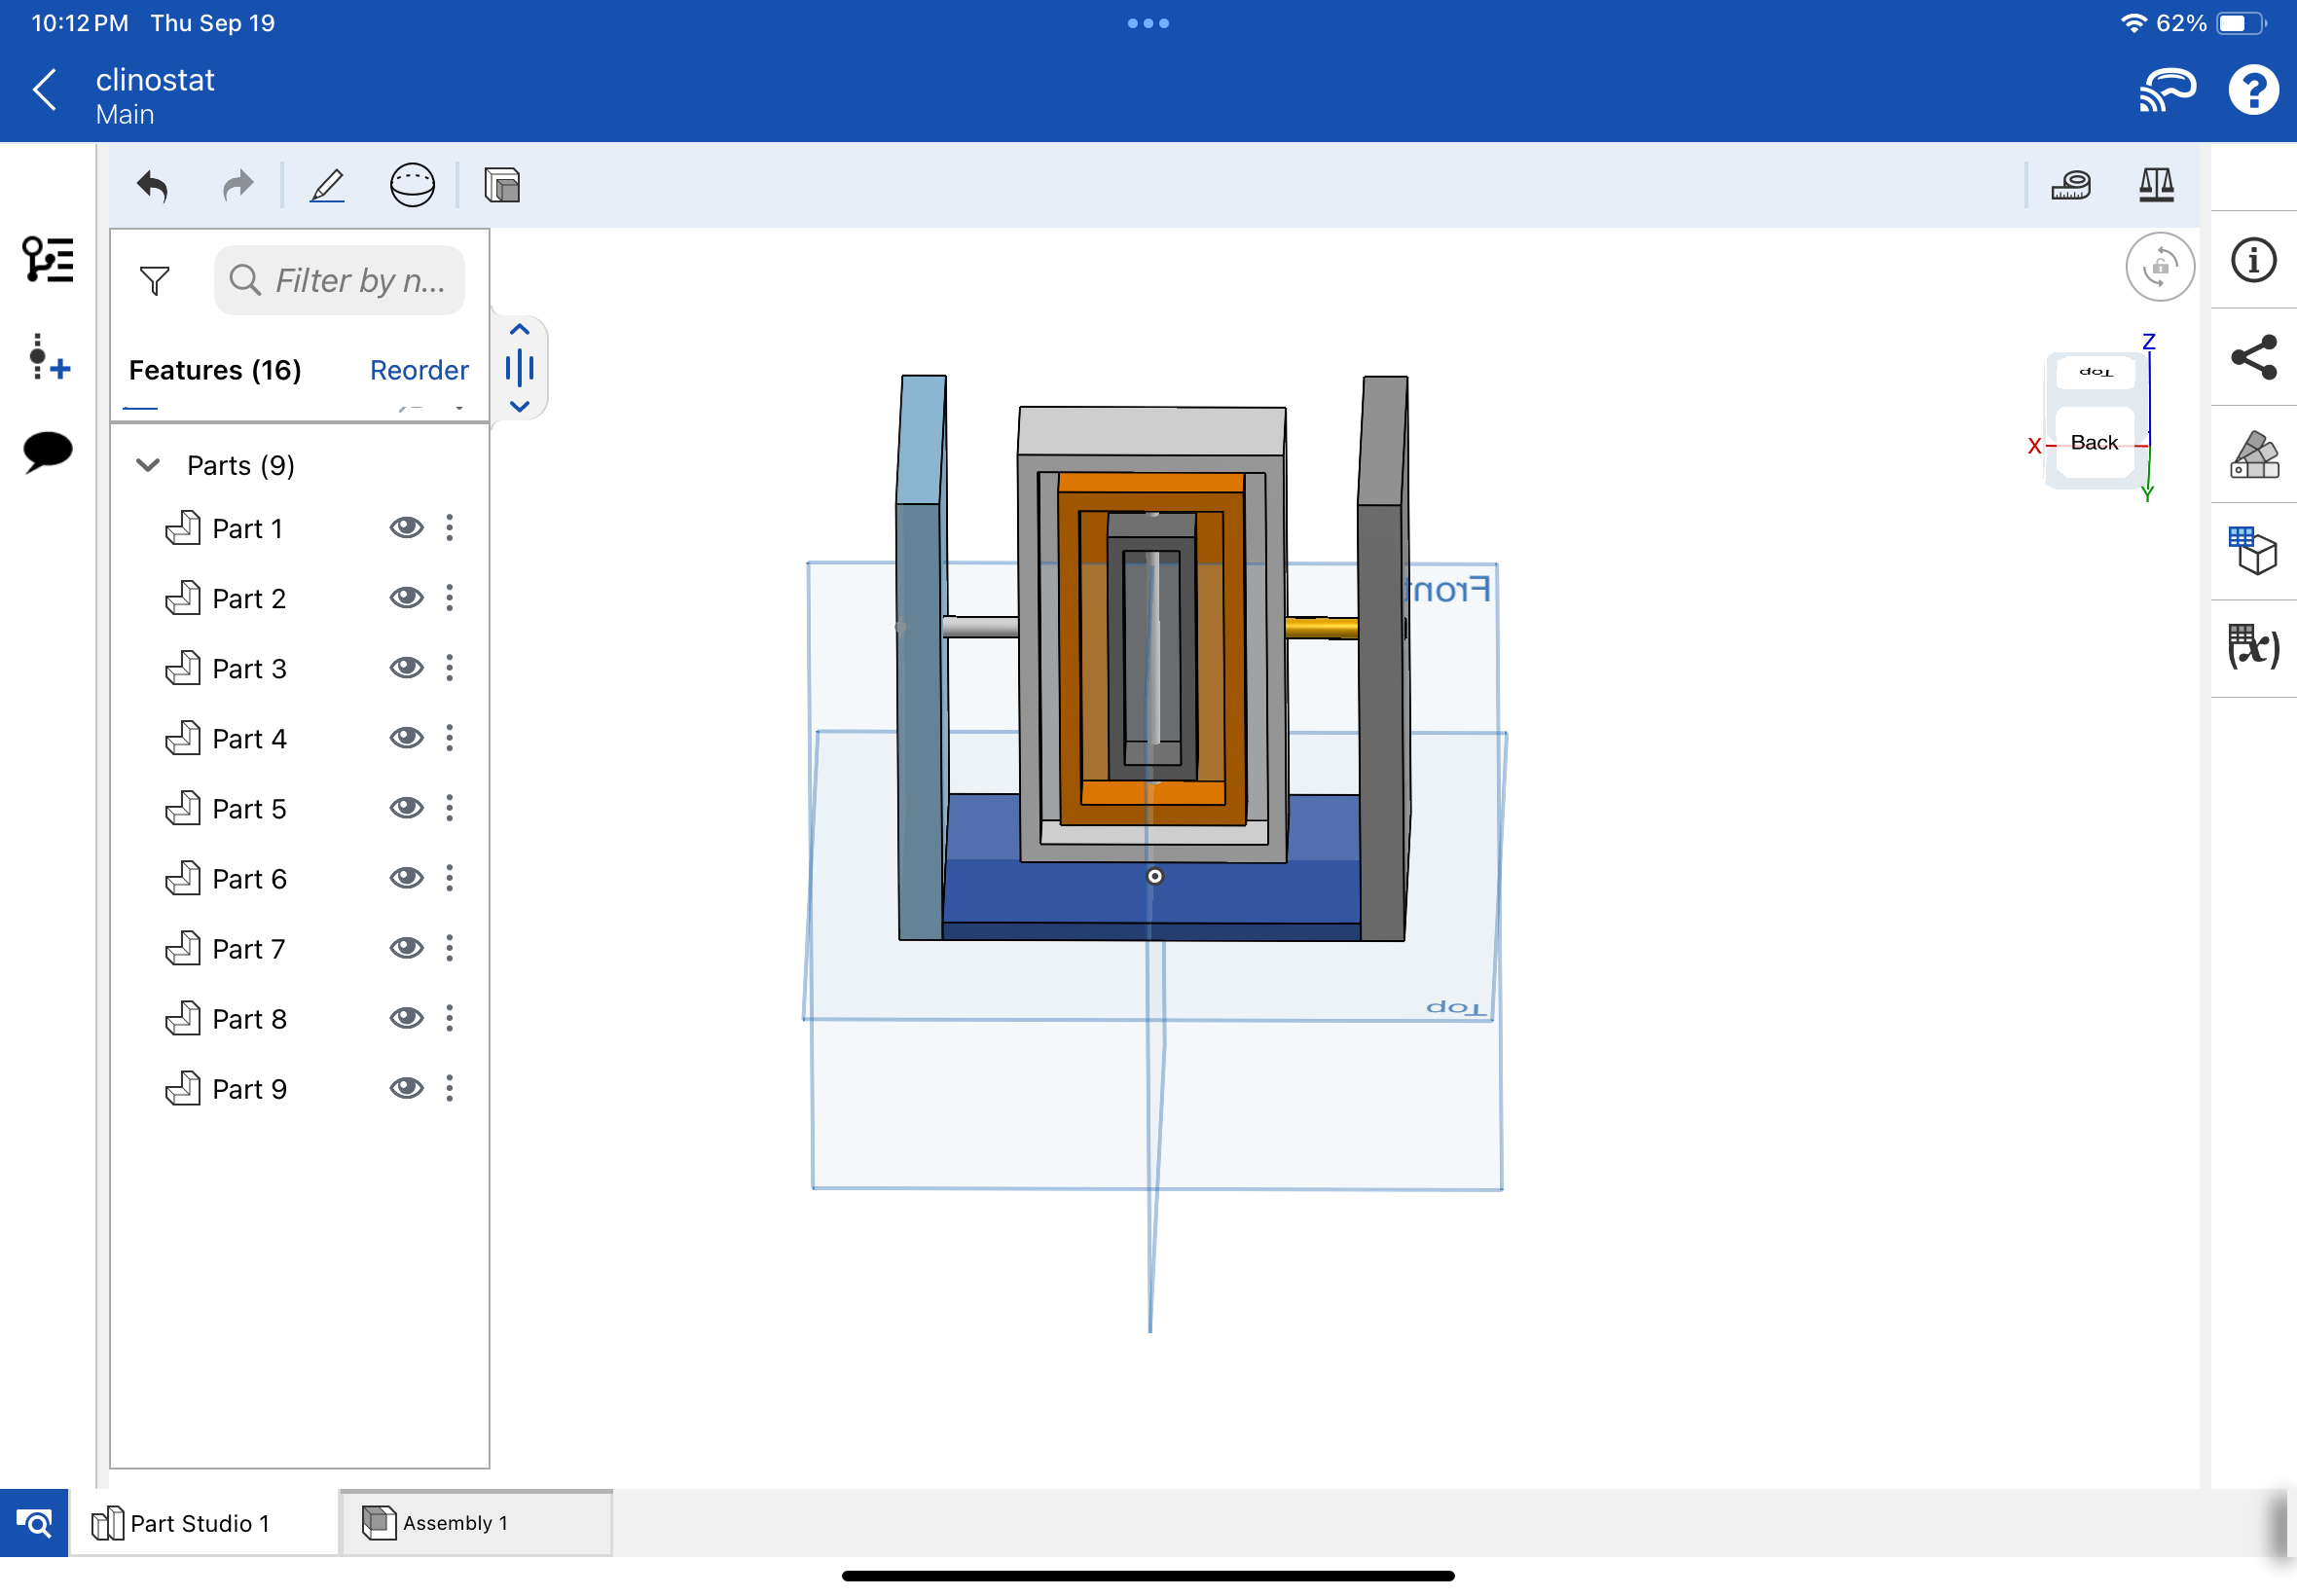The width and height of the screenshot is (2297, 1596).
Task: Open the three-dot menu for Part 4
Action: pyautogui.click(x=450, y=738)
